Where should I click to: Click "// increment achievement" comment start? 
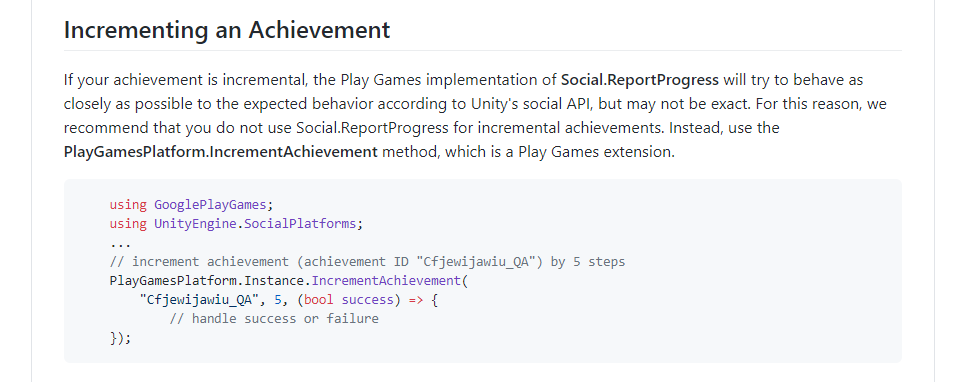(x=199, y=262)
